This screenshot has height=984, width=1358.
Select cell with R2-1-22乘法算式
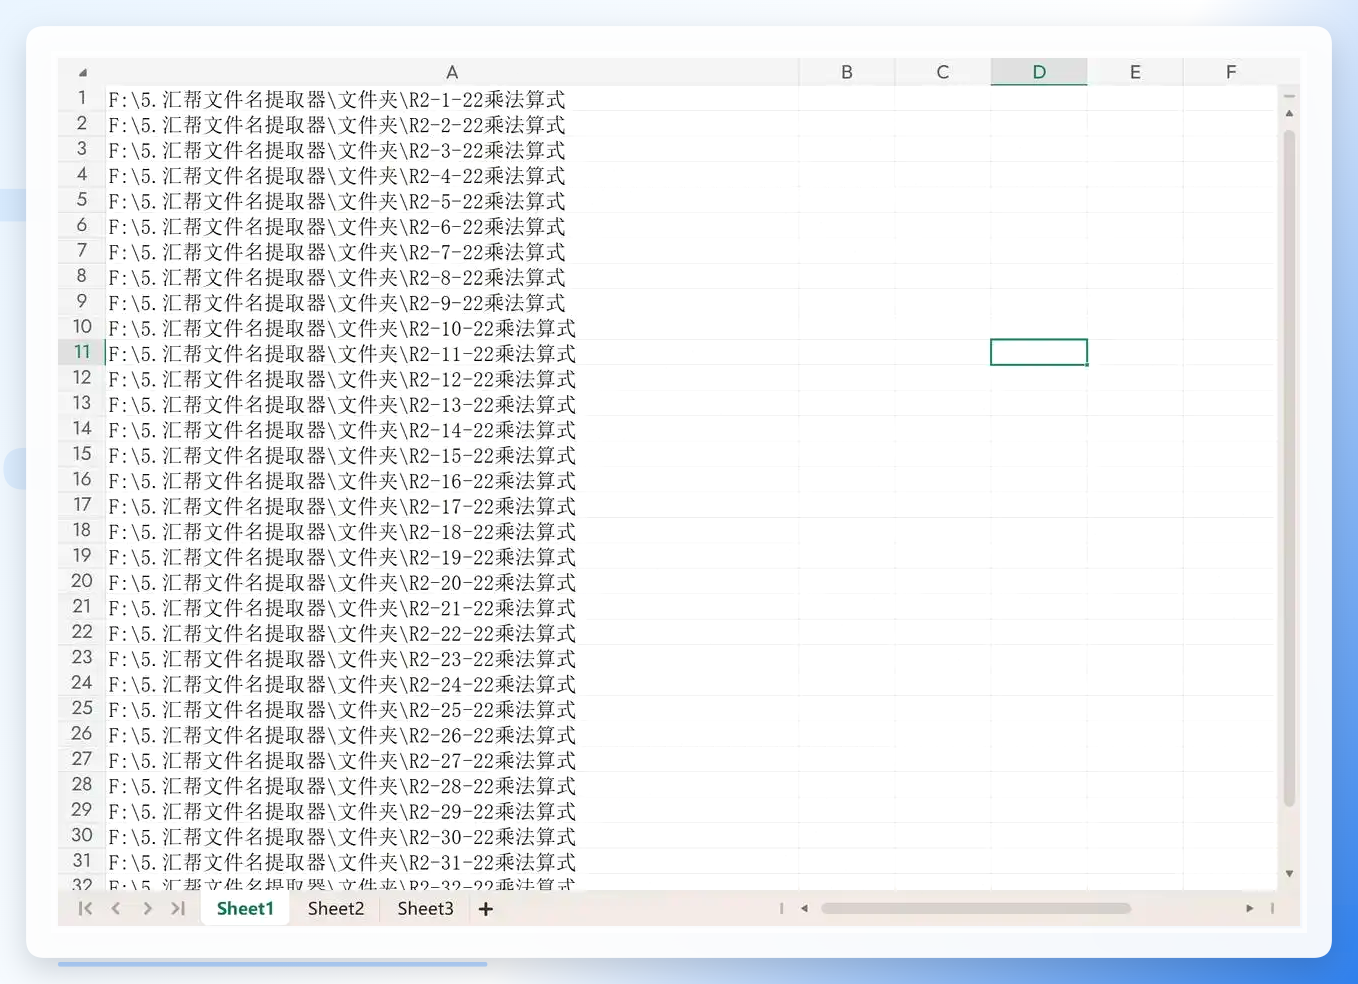point(452,99)
